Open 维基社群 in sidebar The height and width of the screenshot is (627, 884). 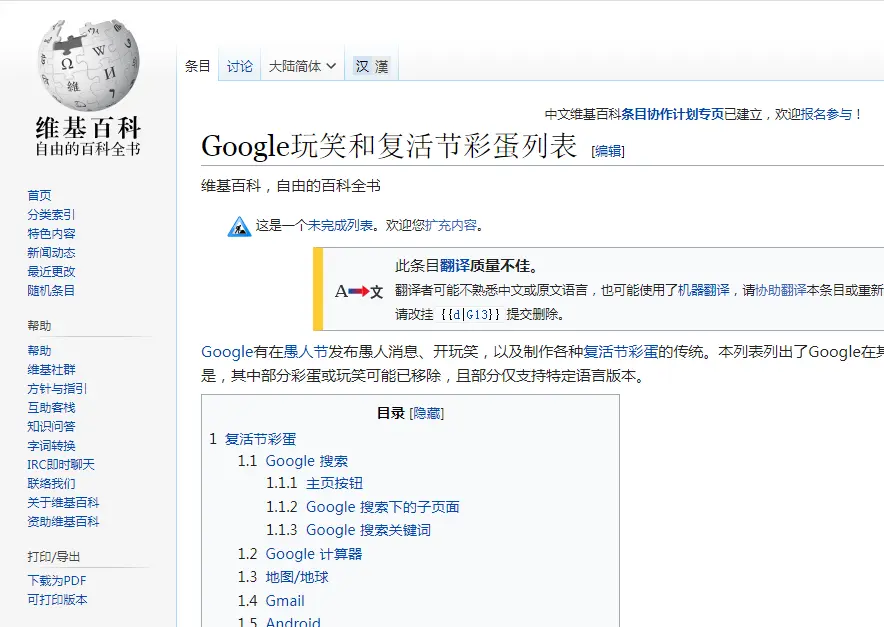click(51, 370)
